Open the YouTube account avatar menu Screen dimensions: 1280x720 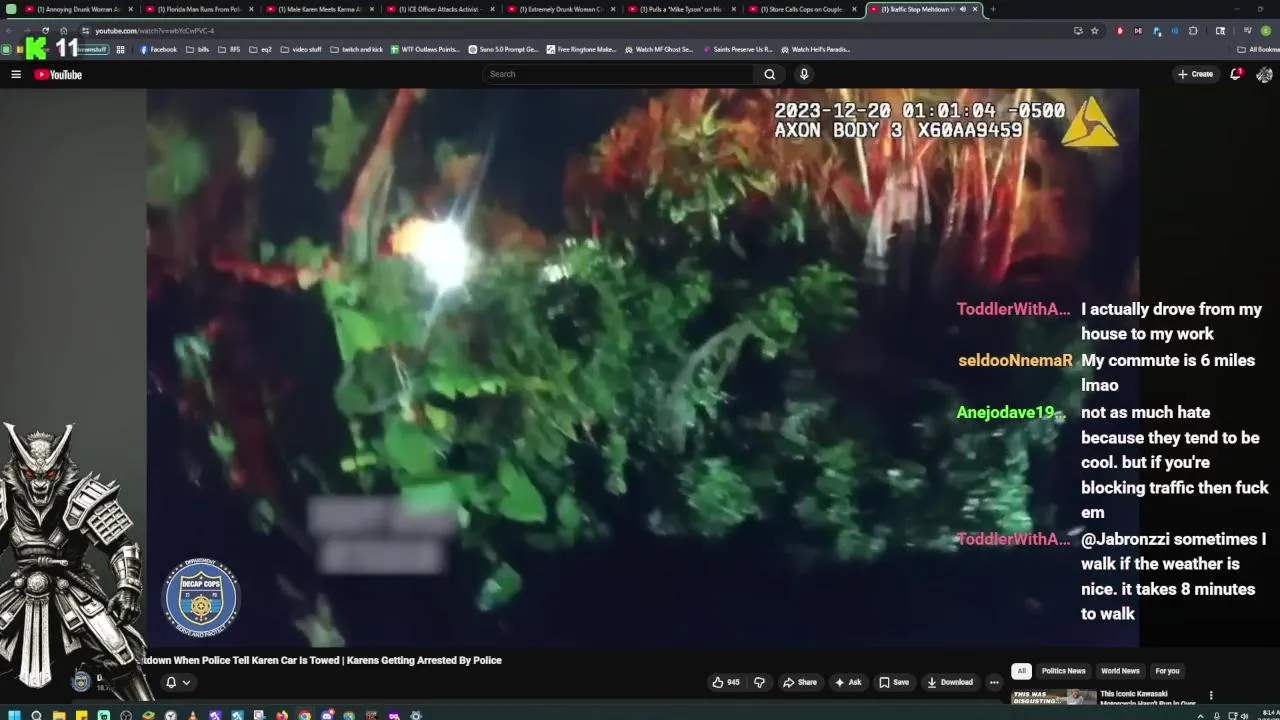[1264, 74]
